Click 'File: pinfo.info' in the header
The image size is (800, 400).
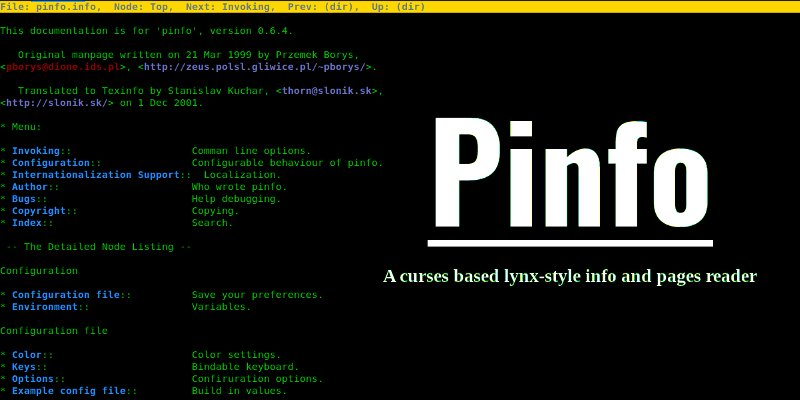tap(51, 7)
